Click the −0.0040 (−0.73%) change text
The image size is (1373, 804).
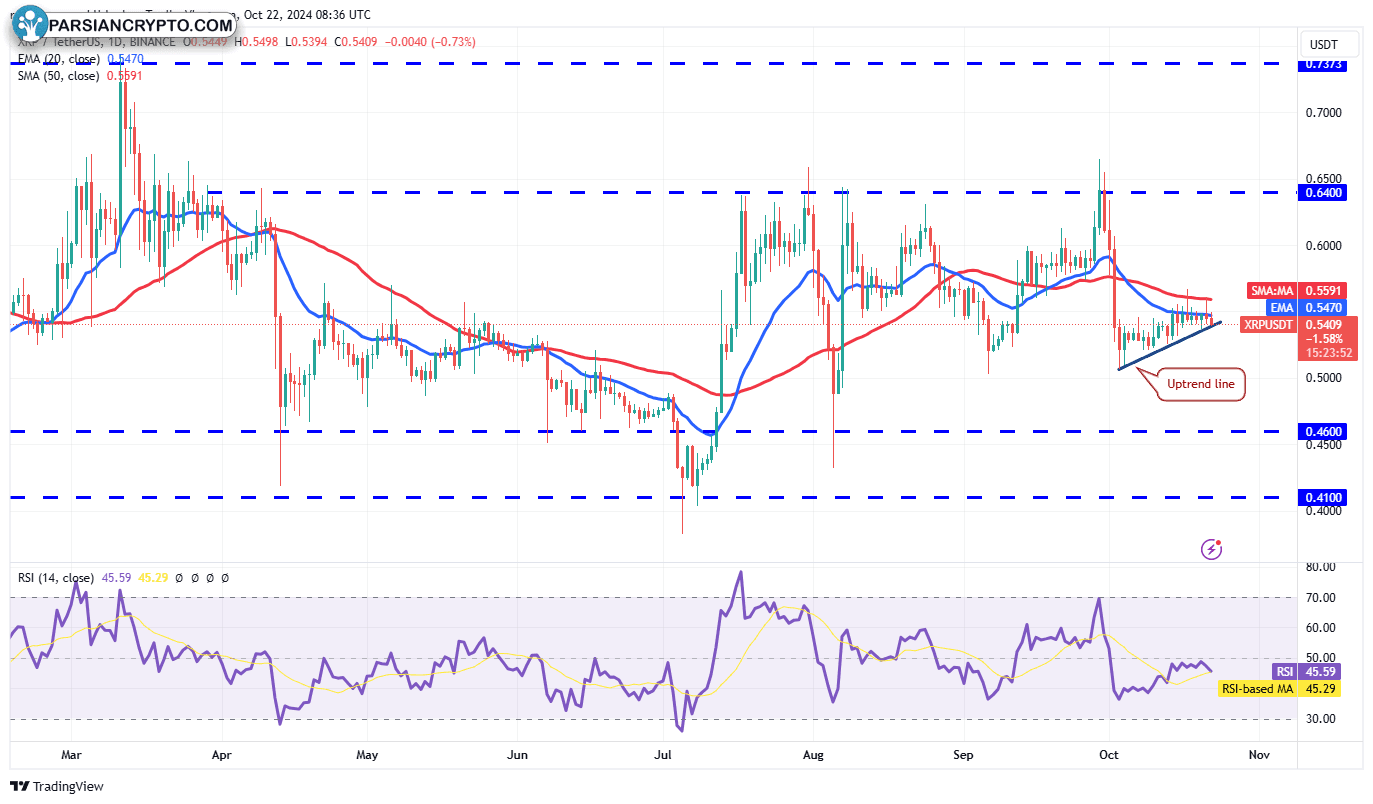(x=431, y=42)
